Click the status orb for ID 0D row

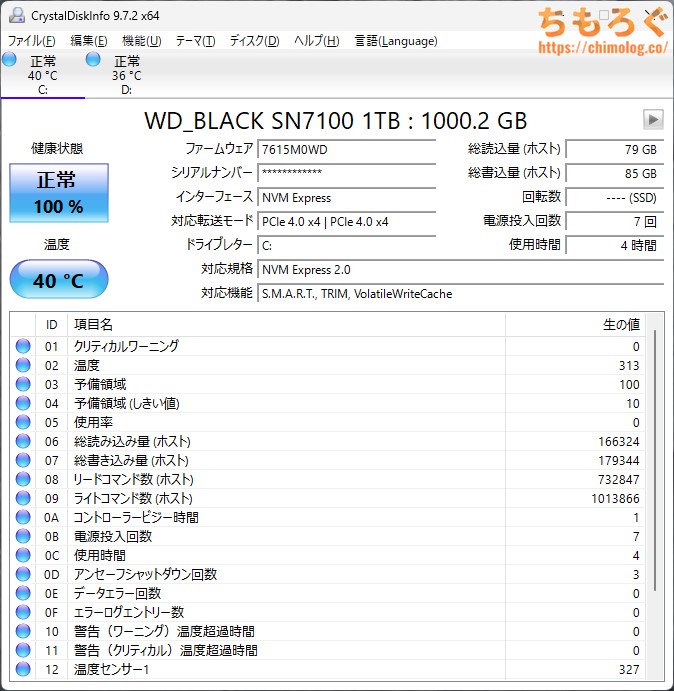click(x=23, y=574)
